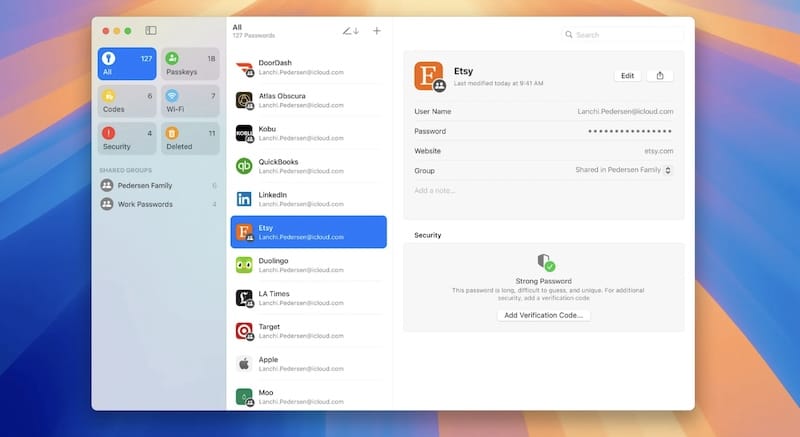Click the Apple entry name
This screenshot has height=437, width=800.
tap(268, 359)
